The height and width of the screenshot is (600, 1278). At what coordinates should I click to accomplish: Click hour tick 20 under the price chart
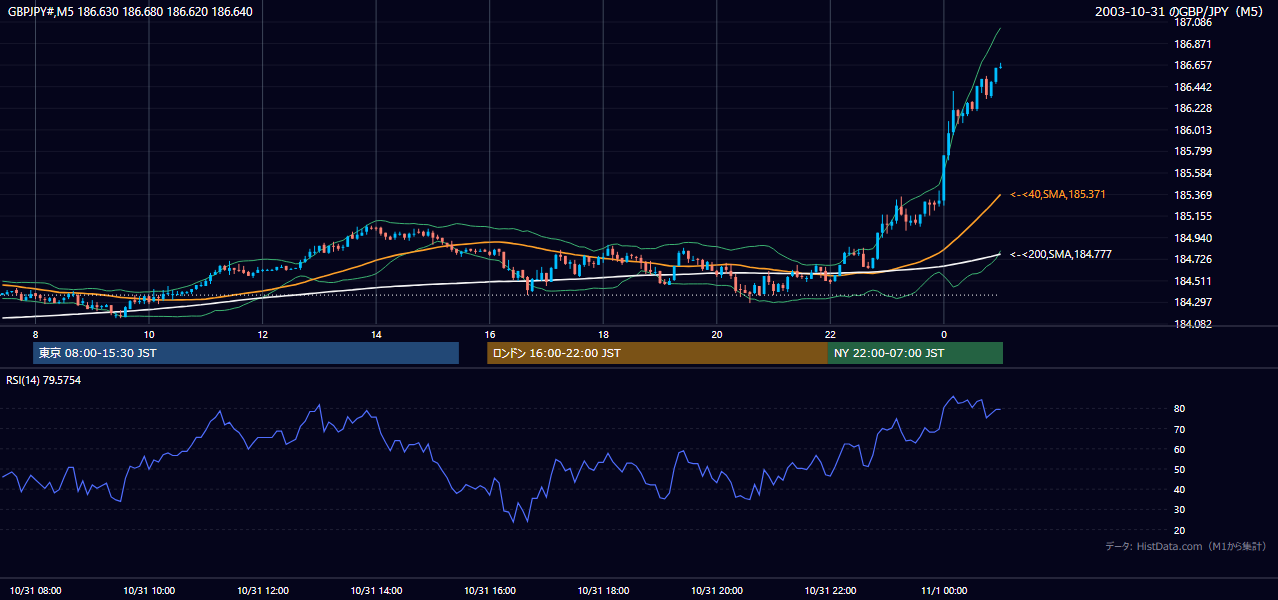tap(717, 334)
